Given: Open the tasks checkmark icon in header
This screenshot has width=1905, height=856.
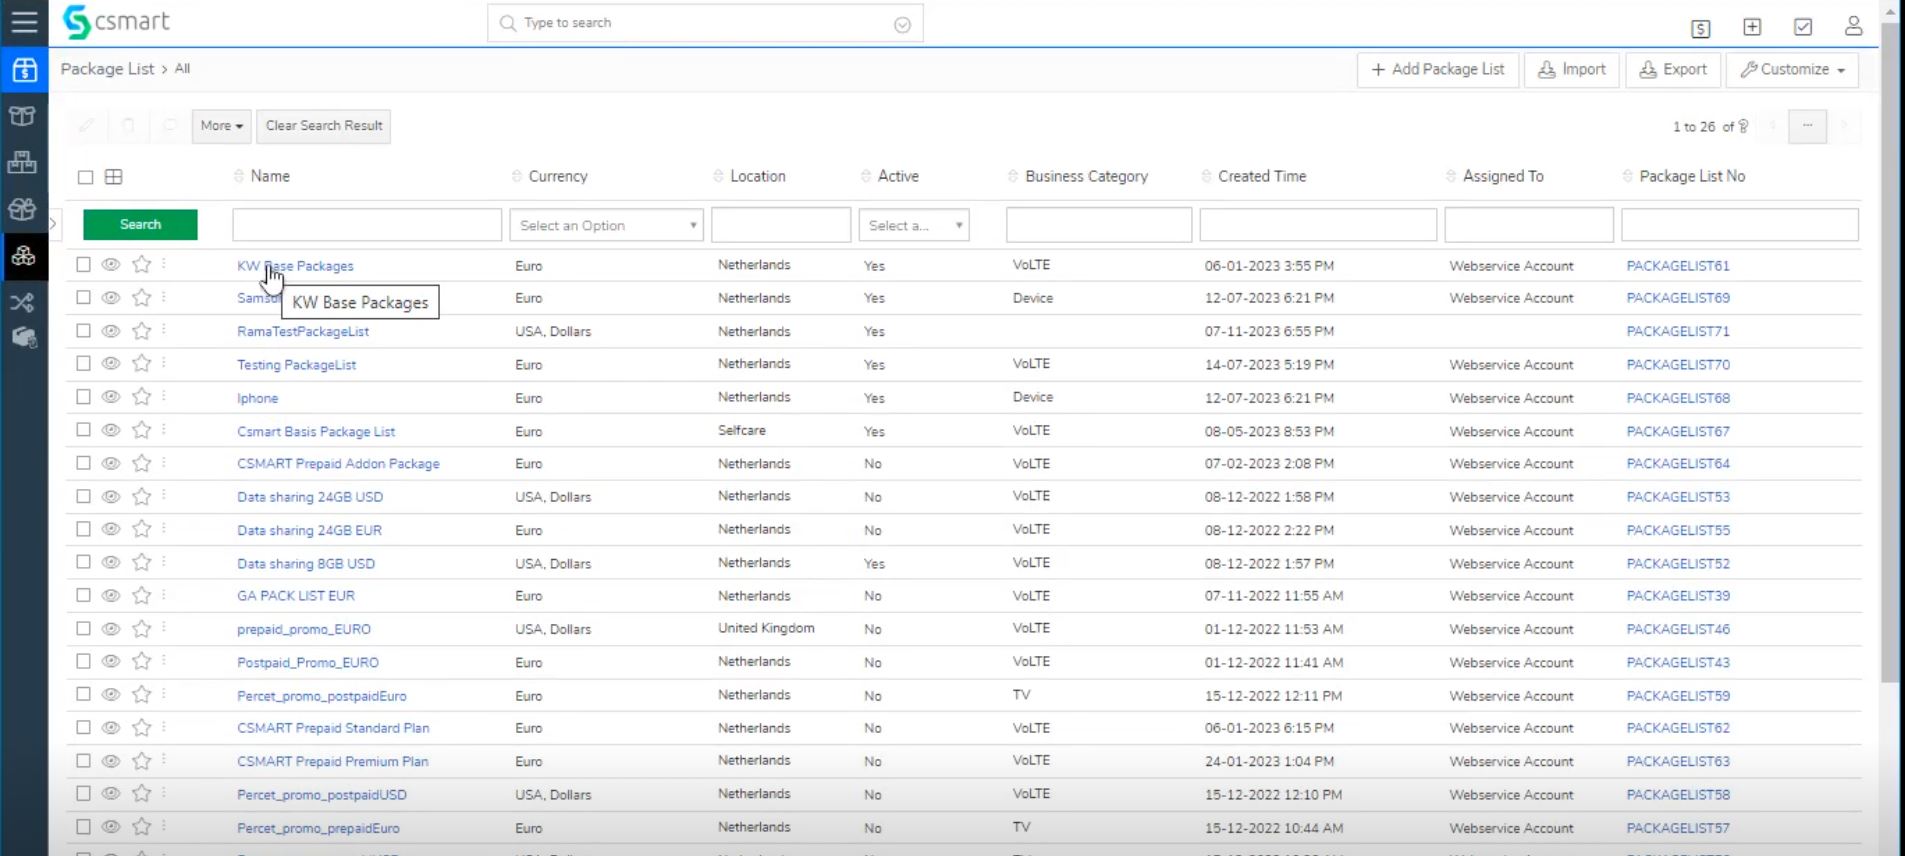Looking at the screenshot, I should pos(1803,27).
